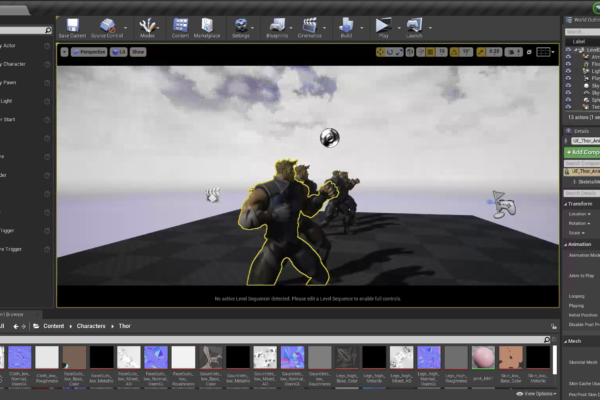Select the pink_MAT material thumbnail
Screen dimensions: 600x400
483,358
